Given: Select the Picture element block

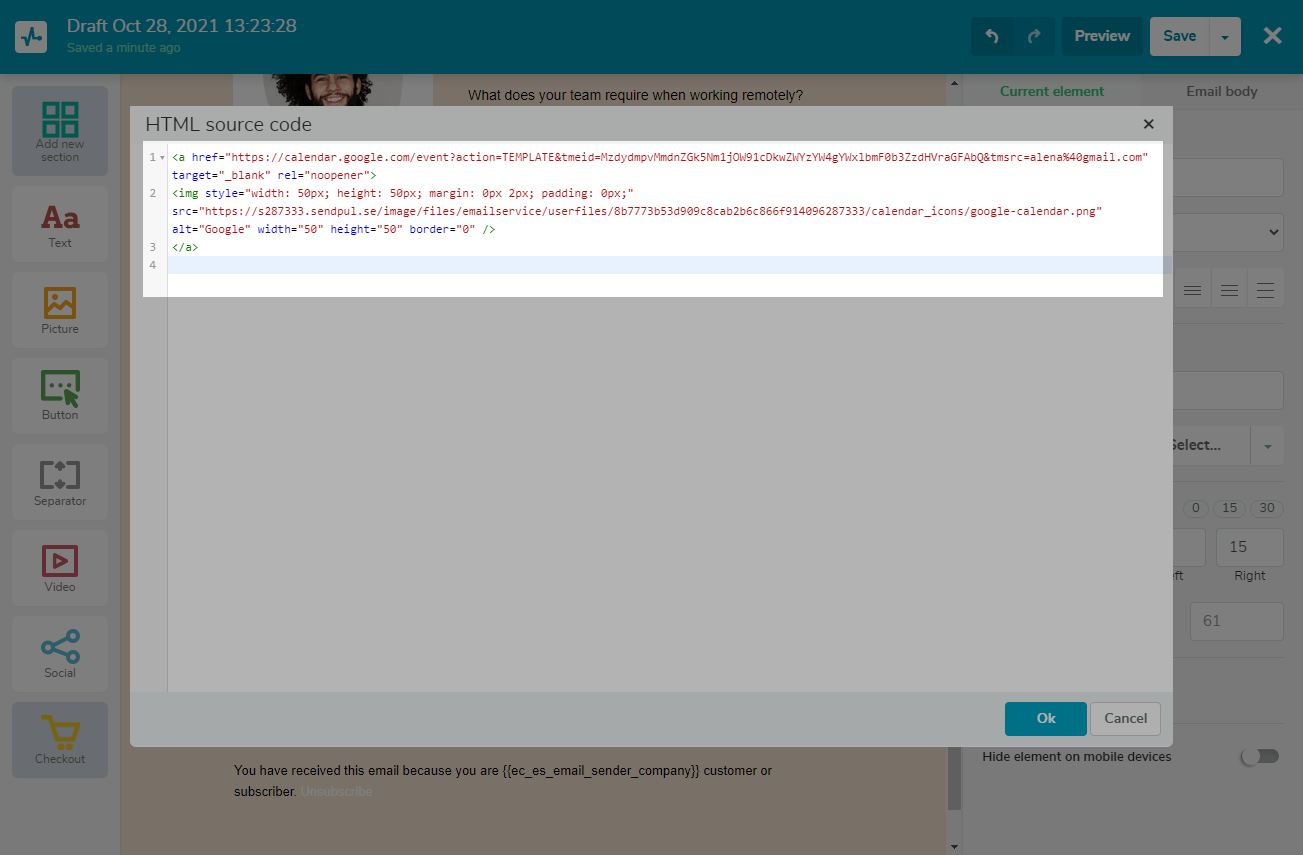Looking at the screenshot, I should [x=60, y=310].
